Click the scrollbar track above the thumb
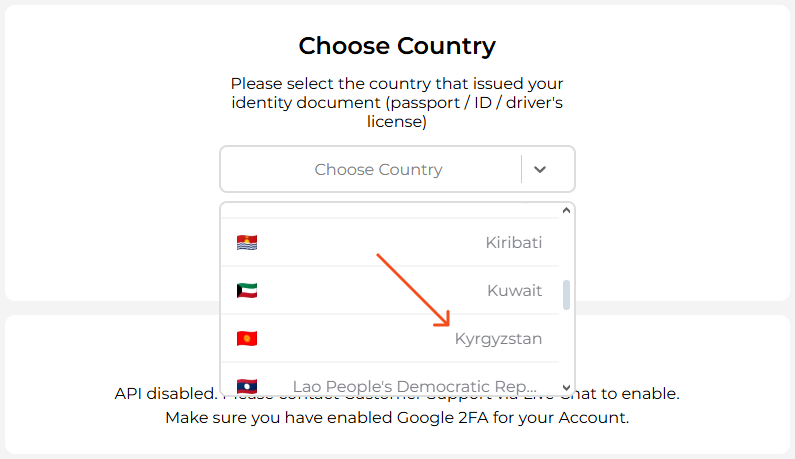 [x=566, y=248]
